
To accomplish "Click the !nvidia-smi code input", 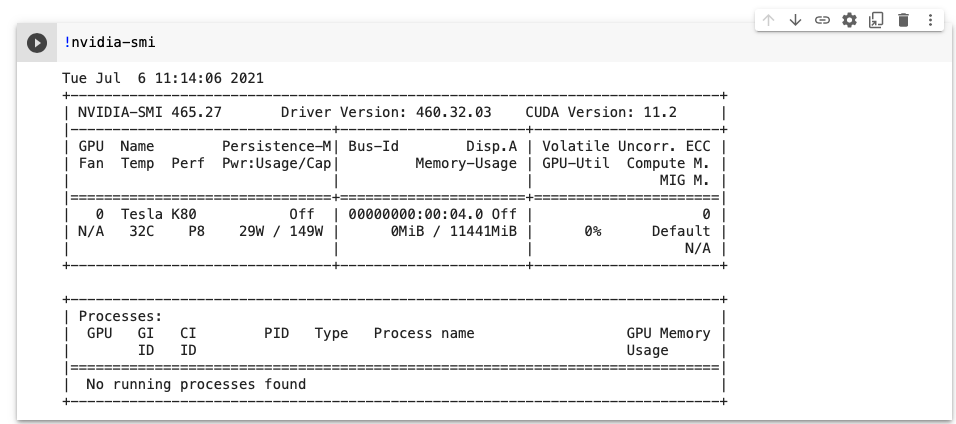I will tap(503, 43).
